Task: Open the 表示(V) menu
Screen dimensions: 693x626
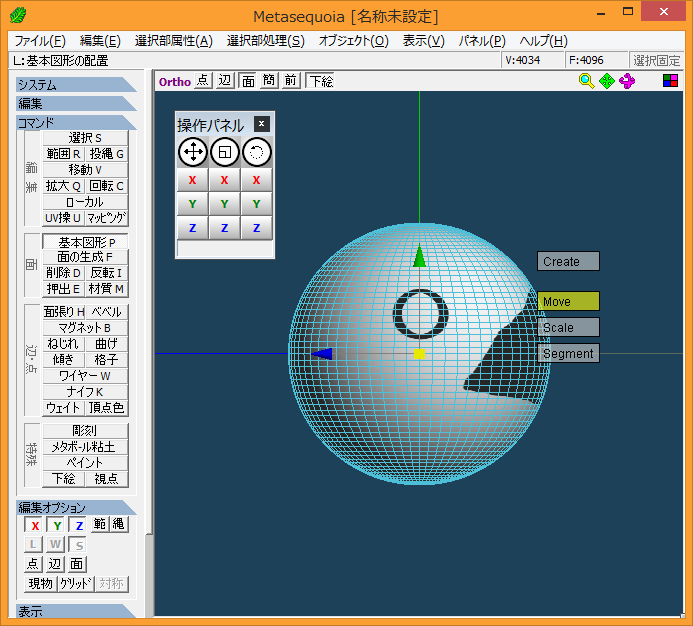Action: click(x=423, y=41)
